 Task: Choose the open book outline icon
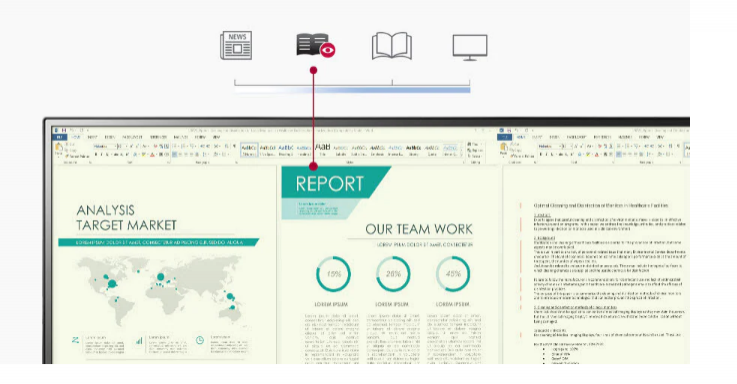pyautogui.click(x=392, y=46)
